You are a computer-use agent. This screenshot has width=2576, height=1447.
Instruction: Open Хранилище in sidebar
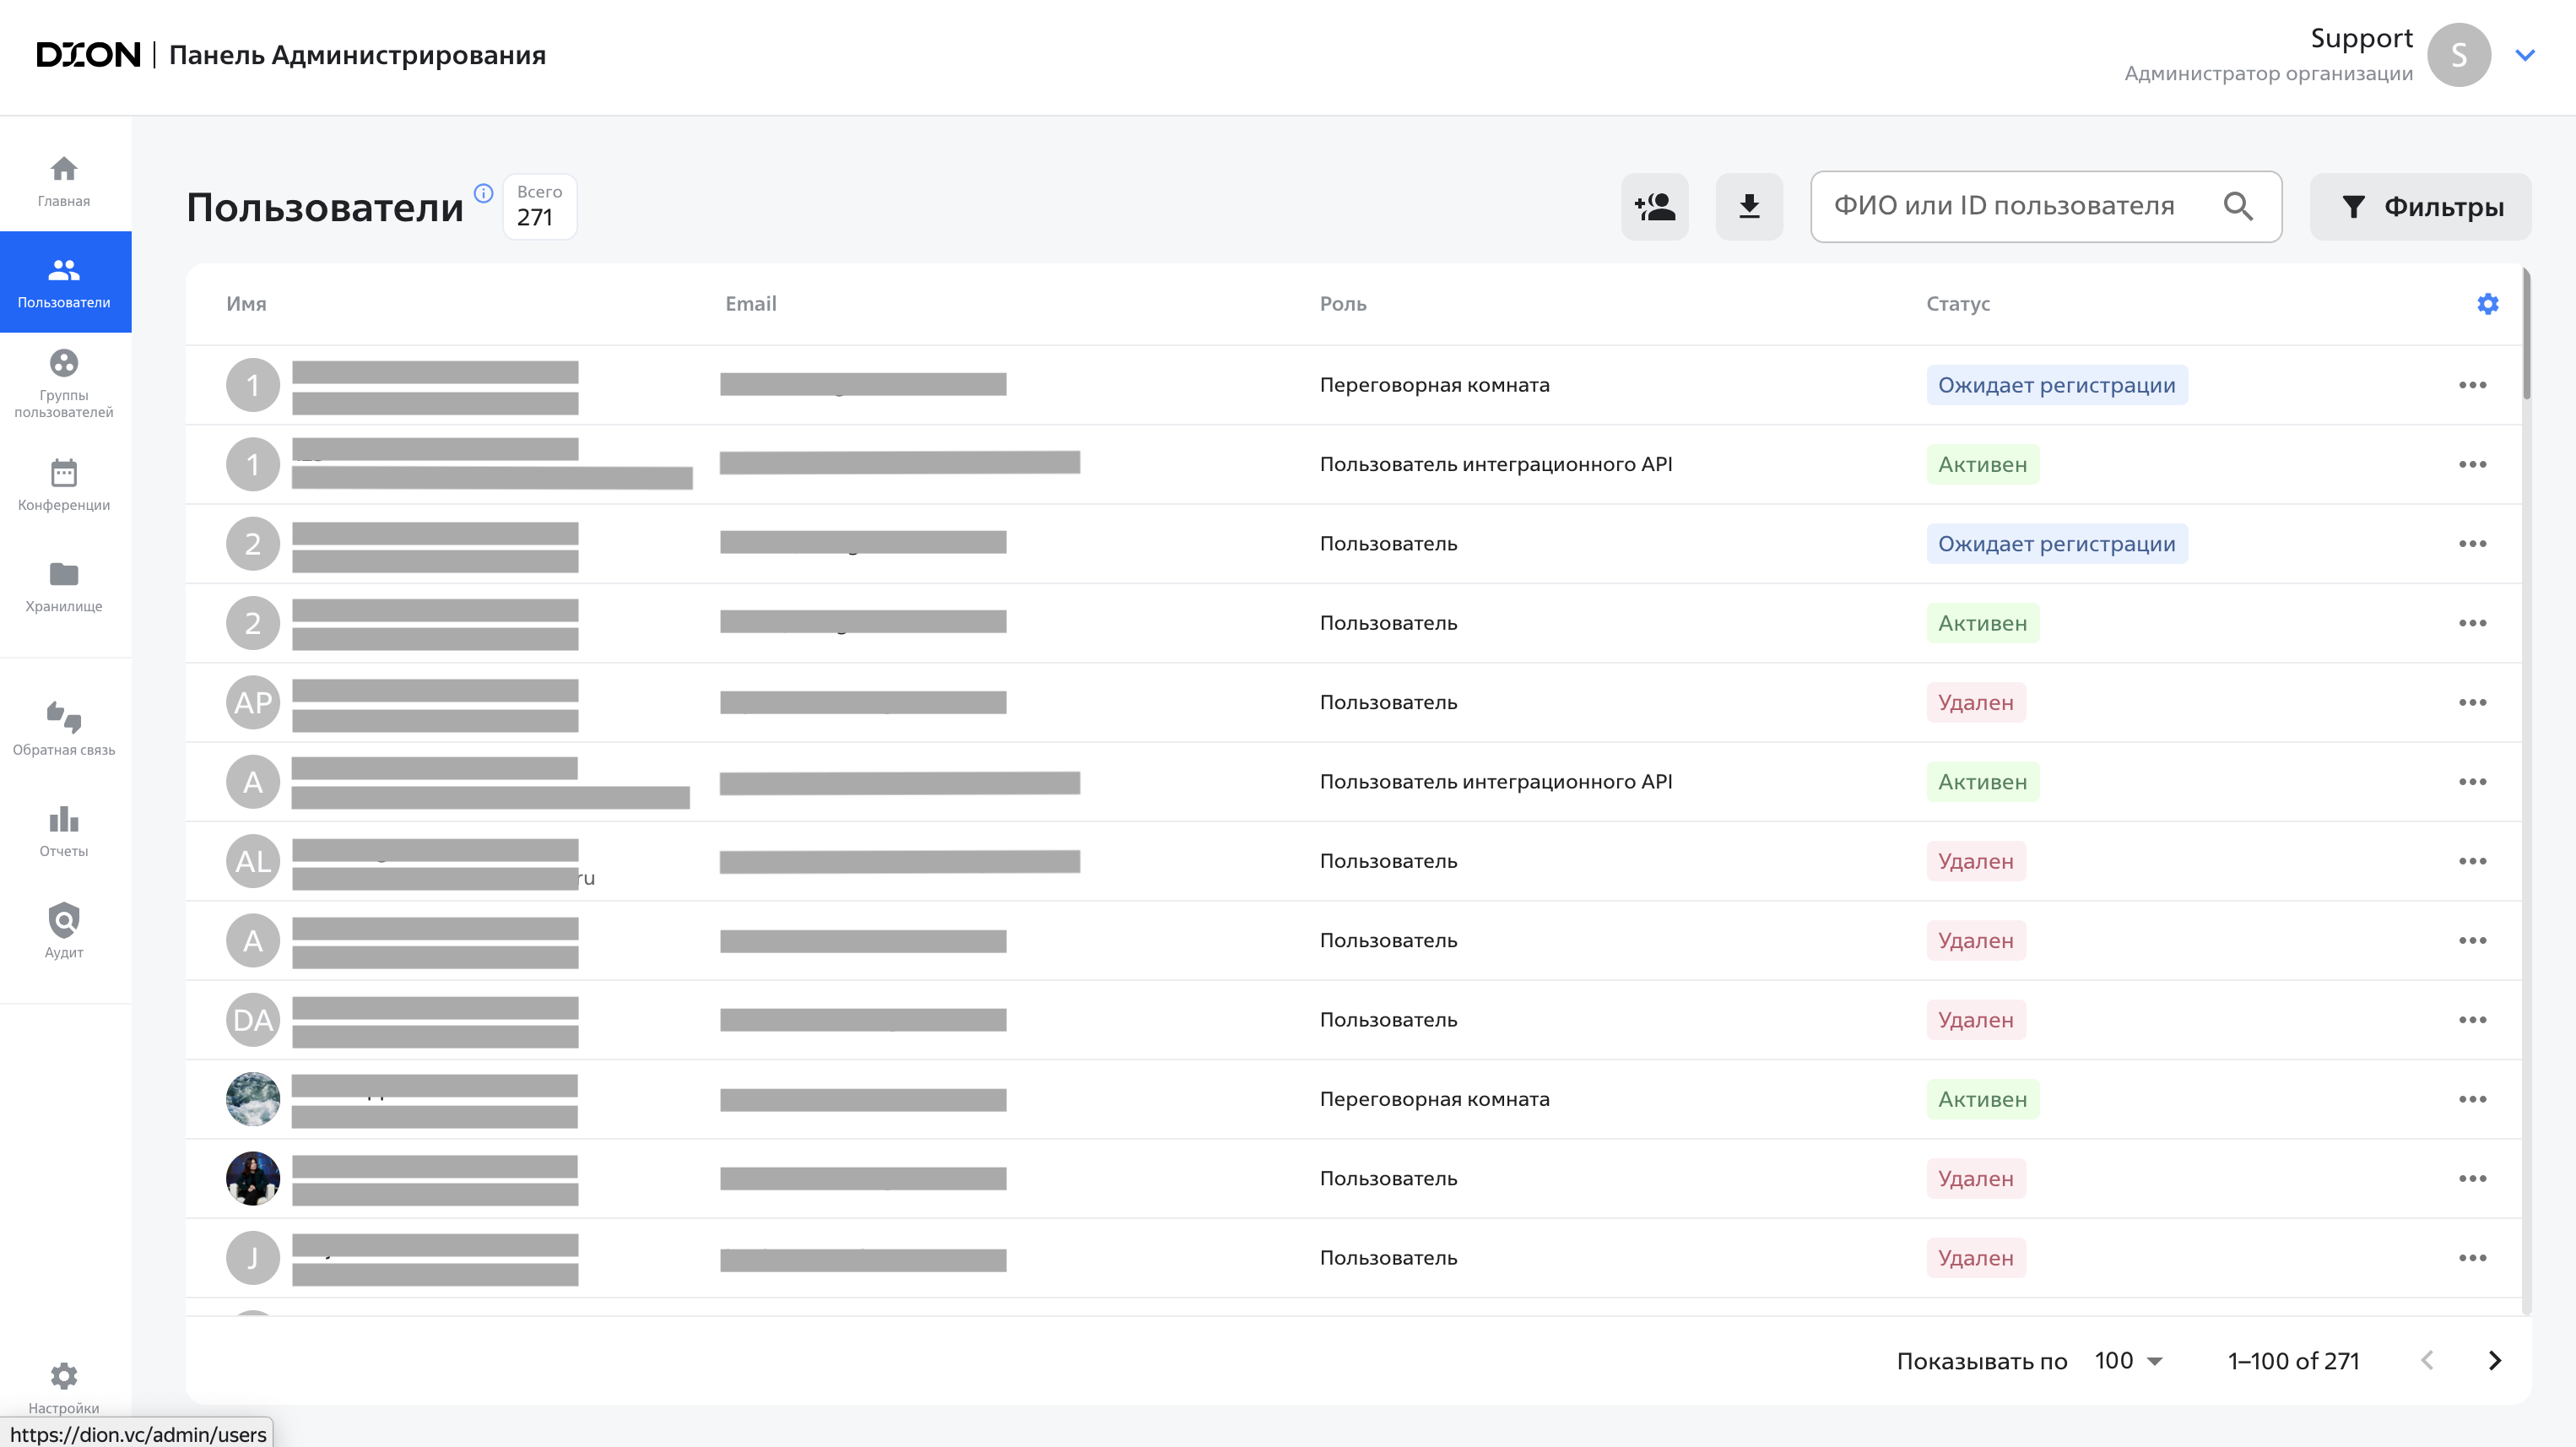click(64, 586)
